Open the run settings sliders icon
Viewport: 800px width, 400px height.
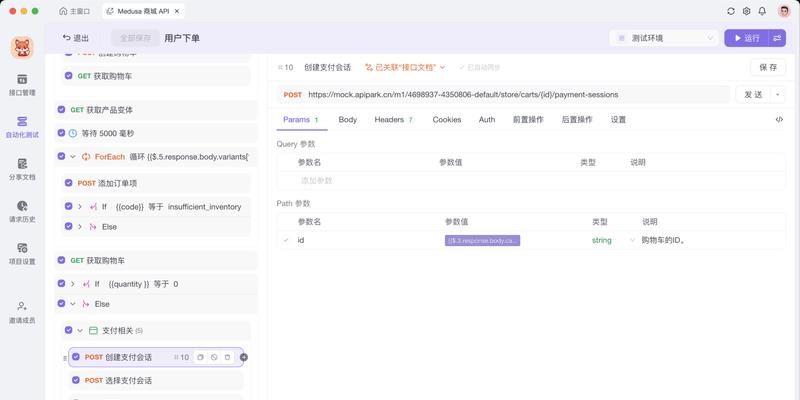(777, 38)
